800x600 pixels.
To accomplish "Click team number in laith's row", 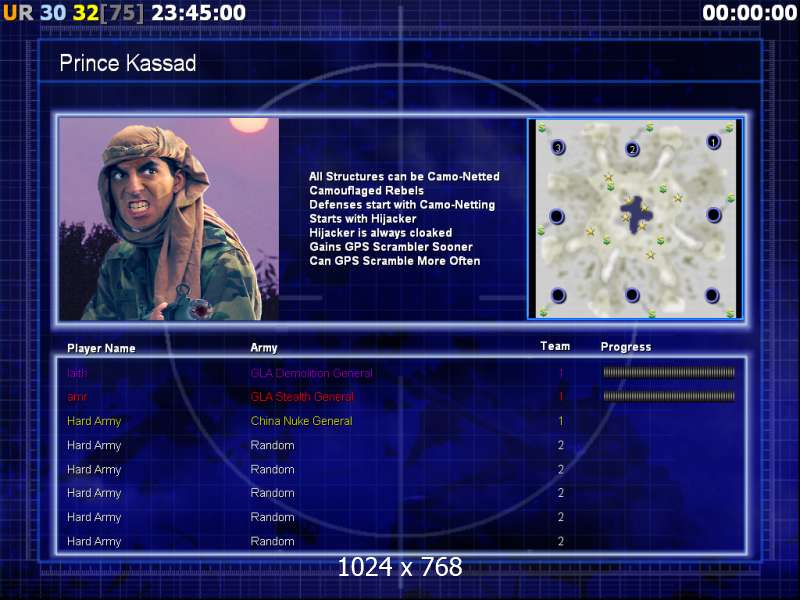I will [x=561, y=373].
